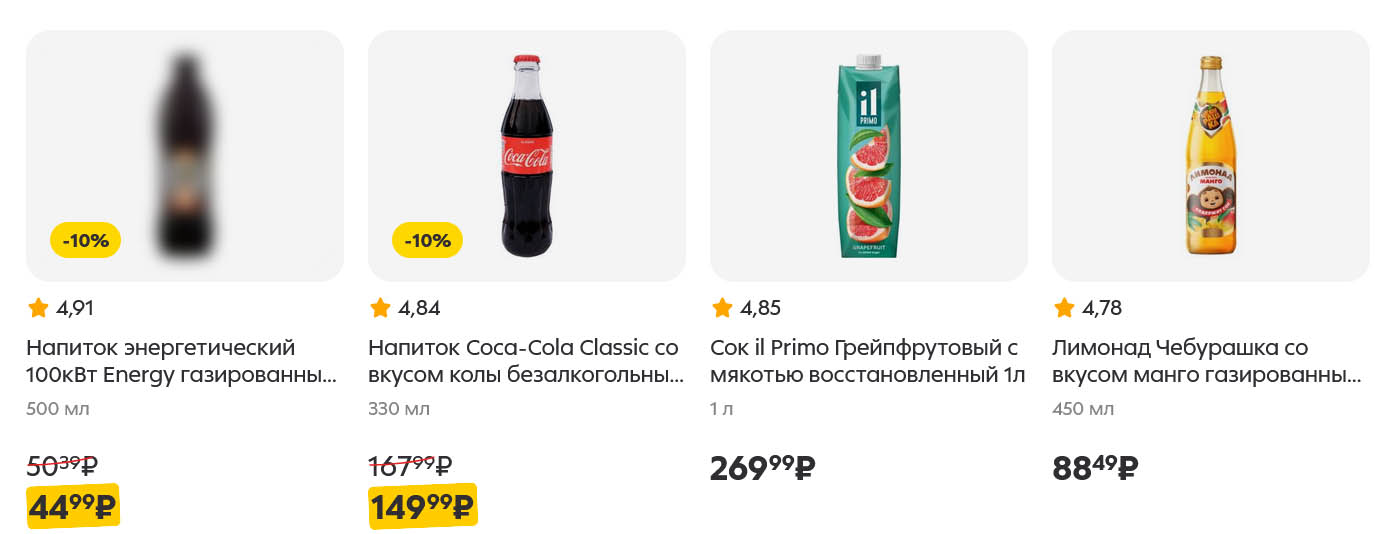Open the Напиток Coca-Cola Classic product title
The height and width of the screenshot is (534, 1386).
tap(523, 362)
